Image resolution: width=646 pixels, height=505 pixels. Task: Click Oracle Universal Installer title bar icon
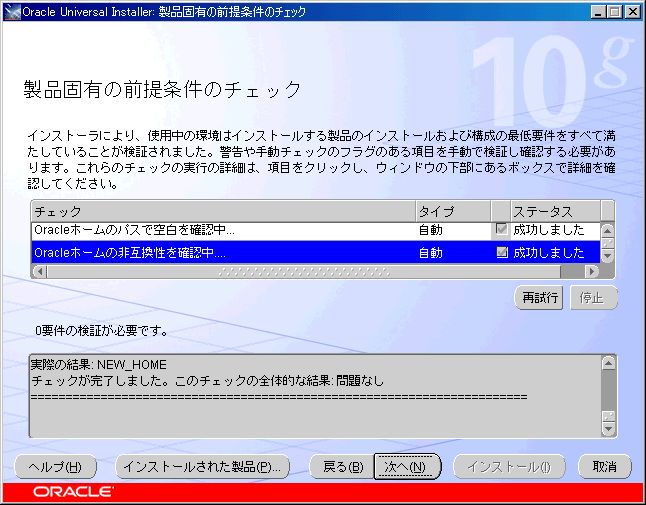[x=12, y=12]
